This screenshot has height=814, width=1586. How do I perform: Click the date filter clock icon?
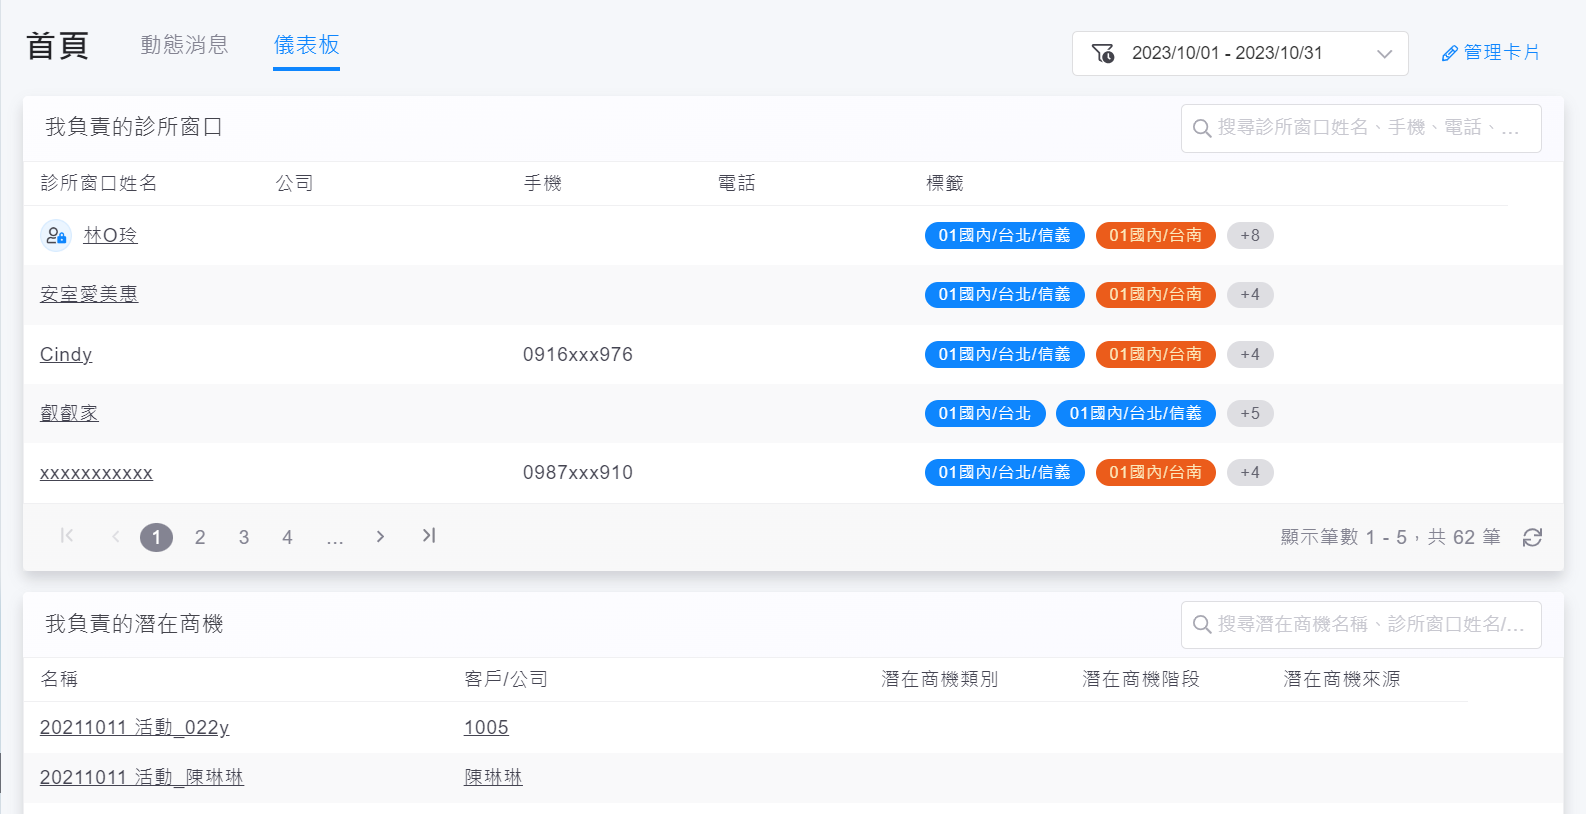point(1103,54)
